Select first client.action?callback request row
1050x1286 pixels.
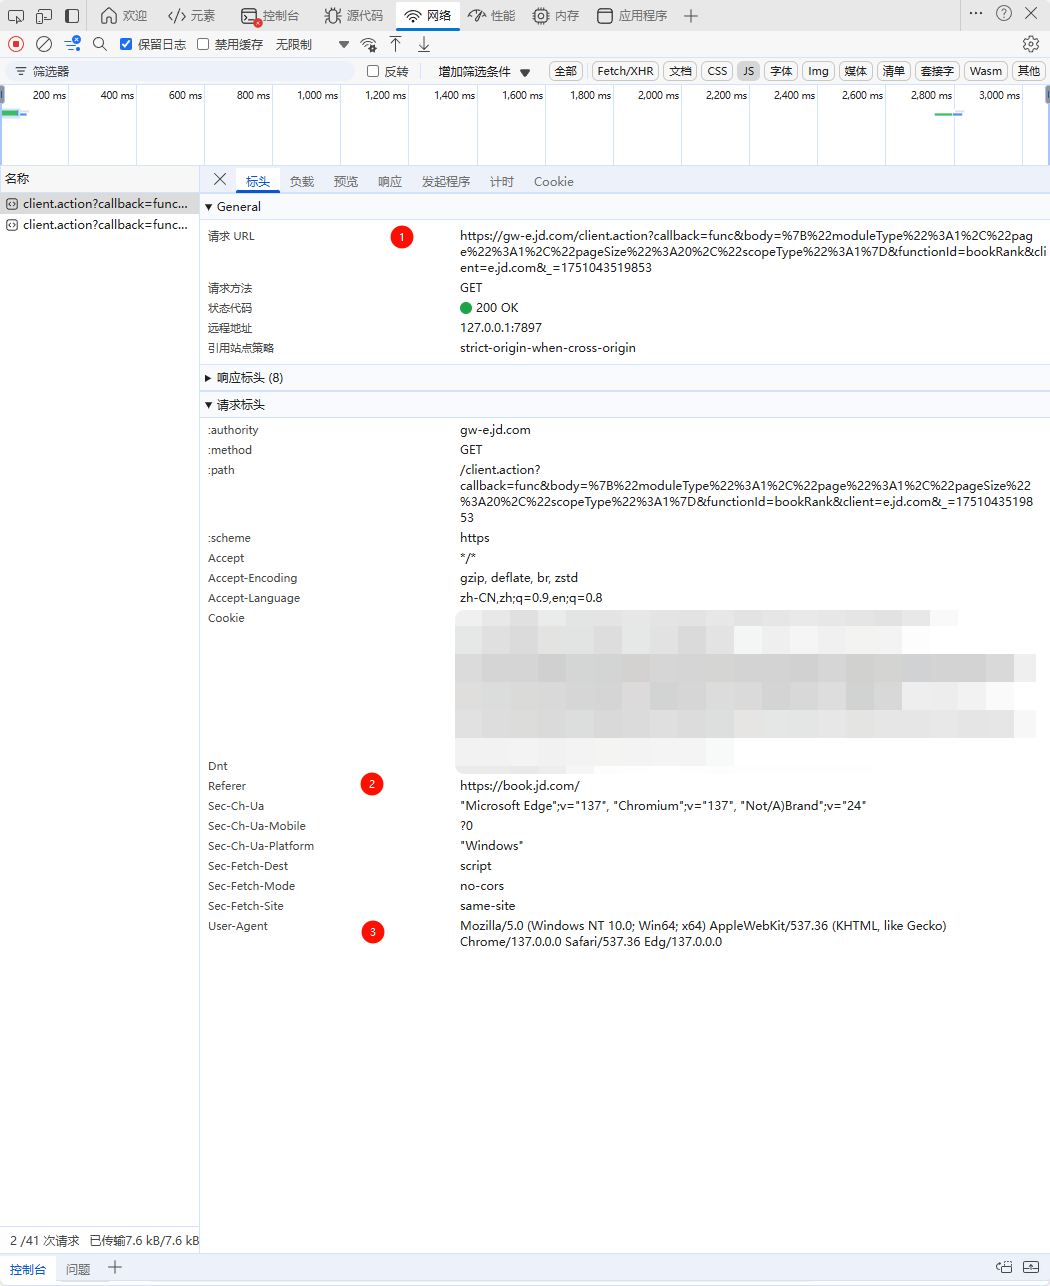[99, 203]
